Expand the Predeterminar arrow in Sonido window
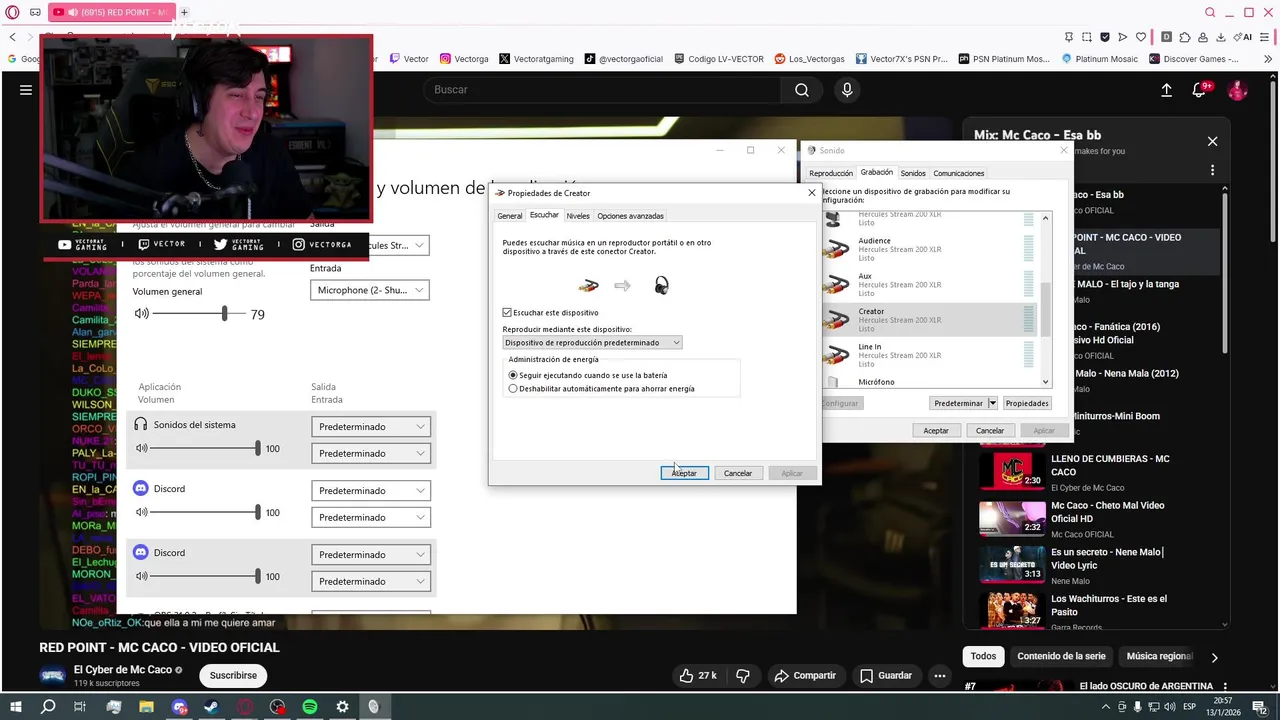The height and width of the screenshot is (720, 1280). [992, 403]
